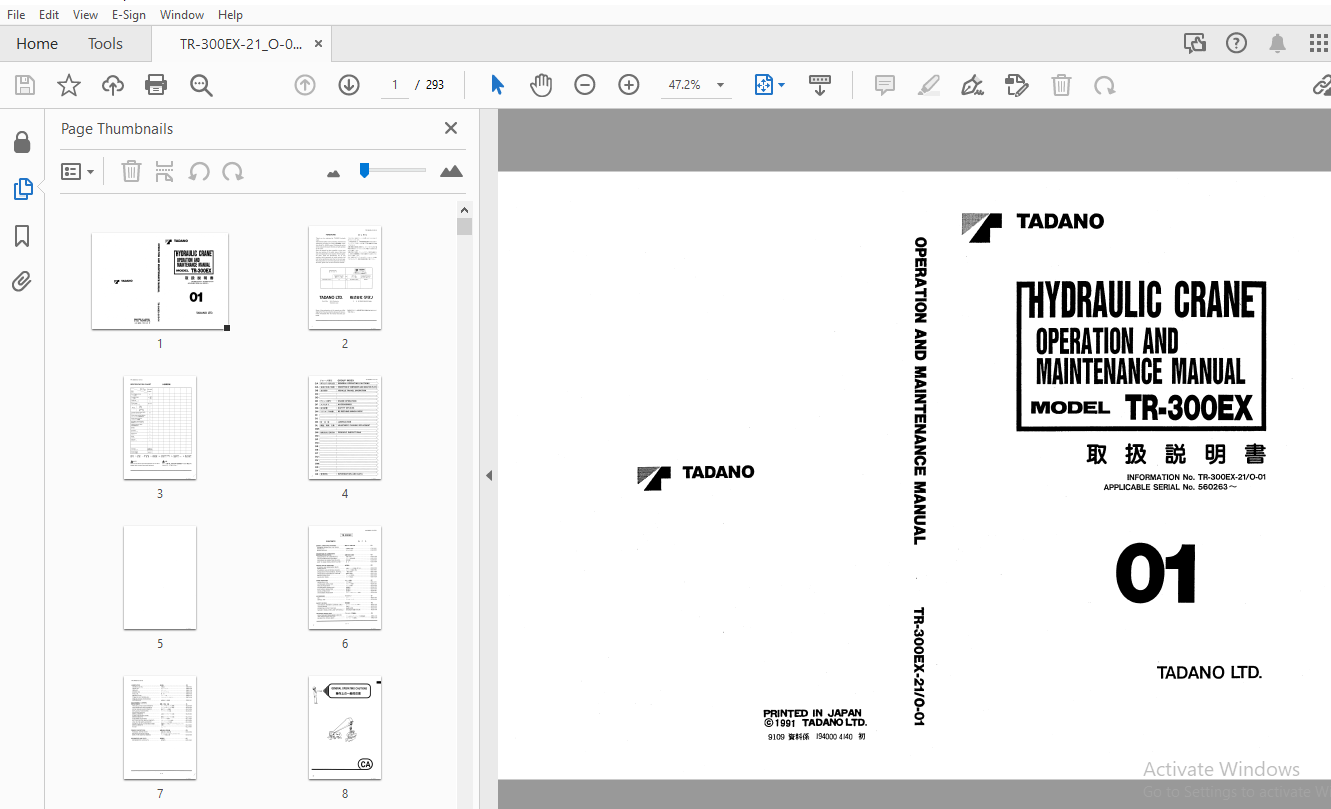The image size is (1331, 809).
Task: Open the thumbnail panel options dropdown
Action: pyautogui.click(x=78, y=172)
